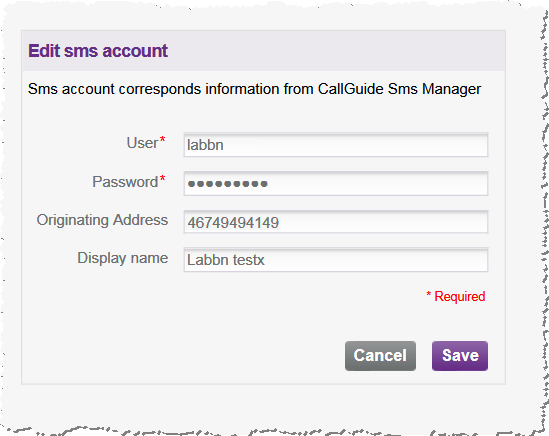Select the Originating Address input field
Image resolution: width=549 pixels, height=436 pixels.
coord(336,222)
